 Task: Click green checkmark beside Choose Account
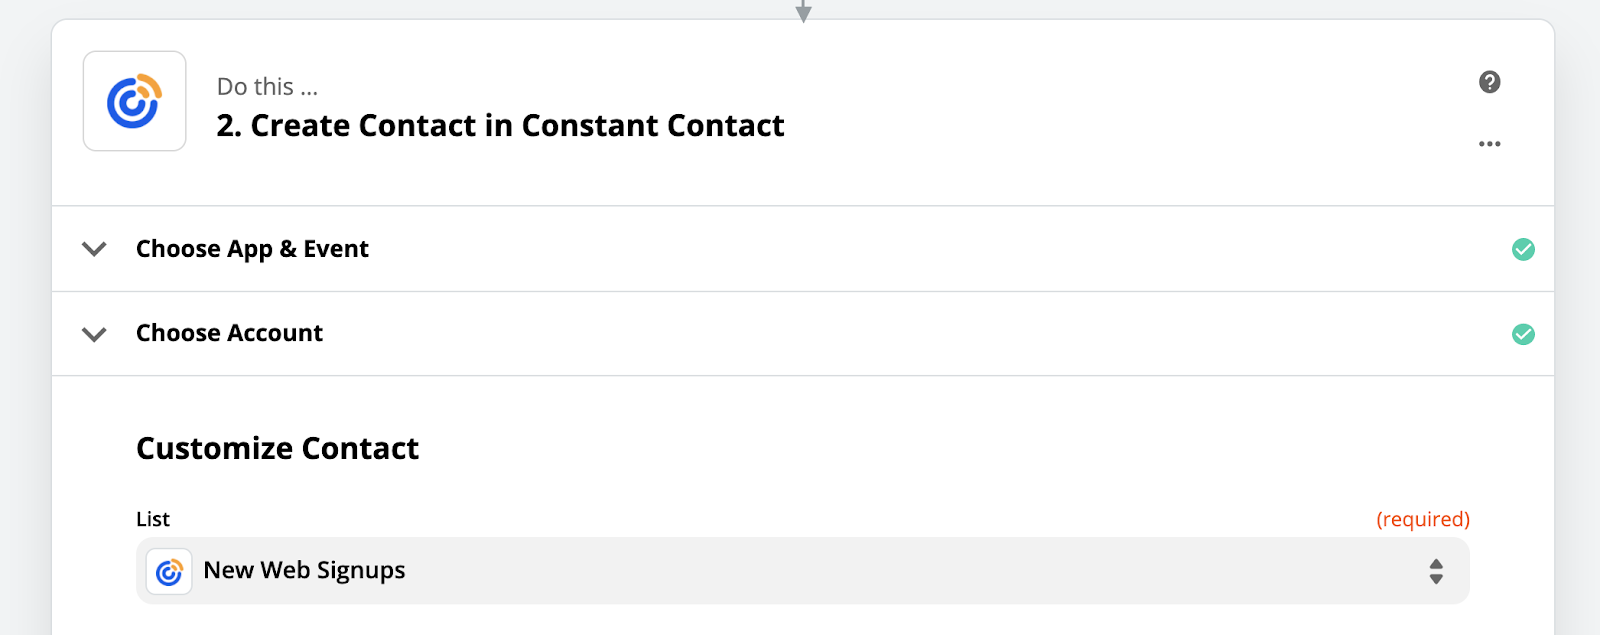1523,334
